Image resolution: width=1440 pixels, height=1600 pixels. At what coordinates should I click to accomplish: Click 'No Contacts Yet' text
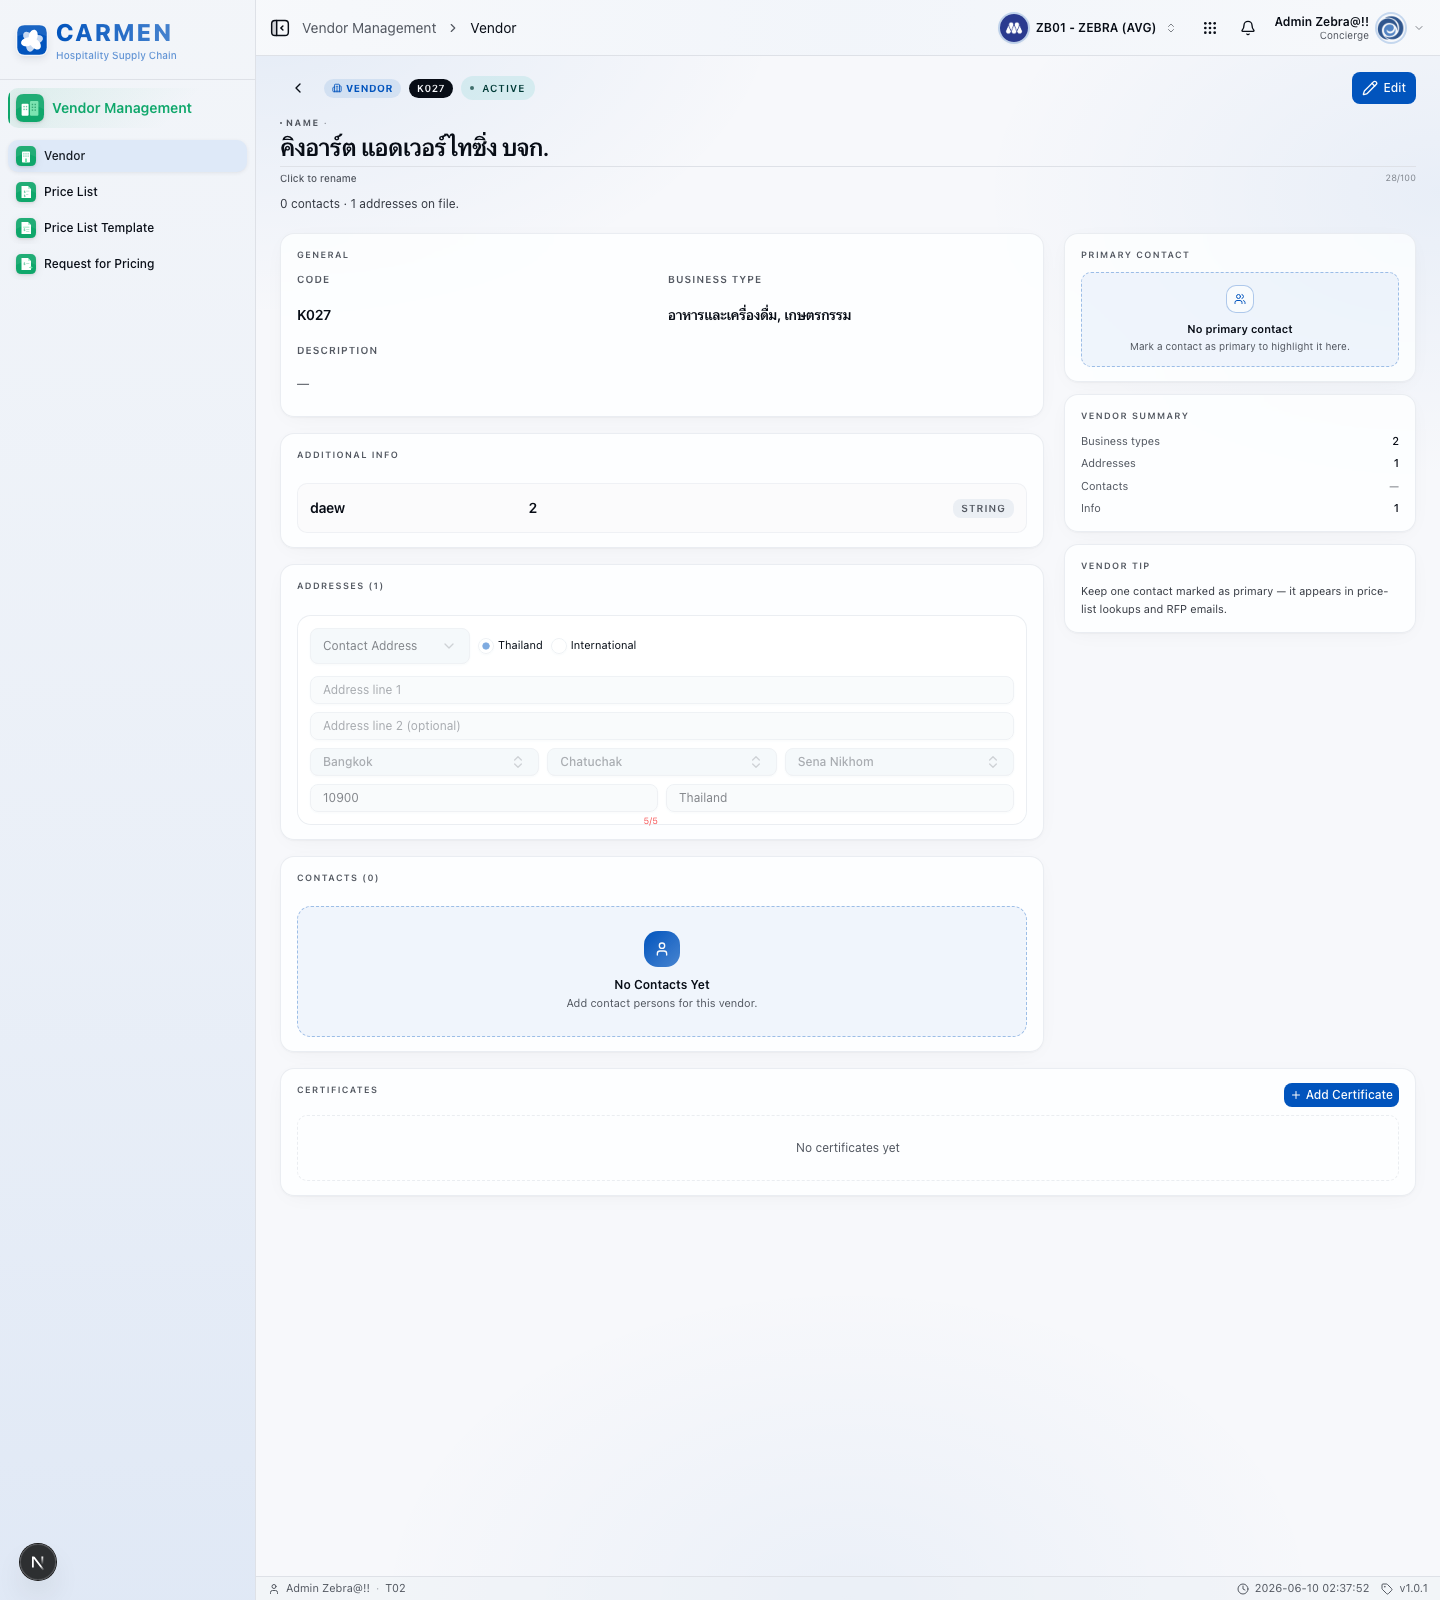click(662, 985)
